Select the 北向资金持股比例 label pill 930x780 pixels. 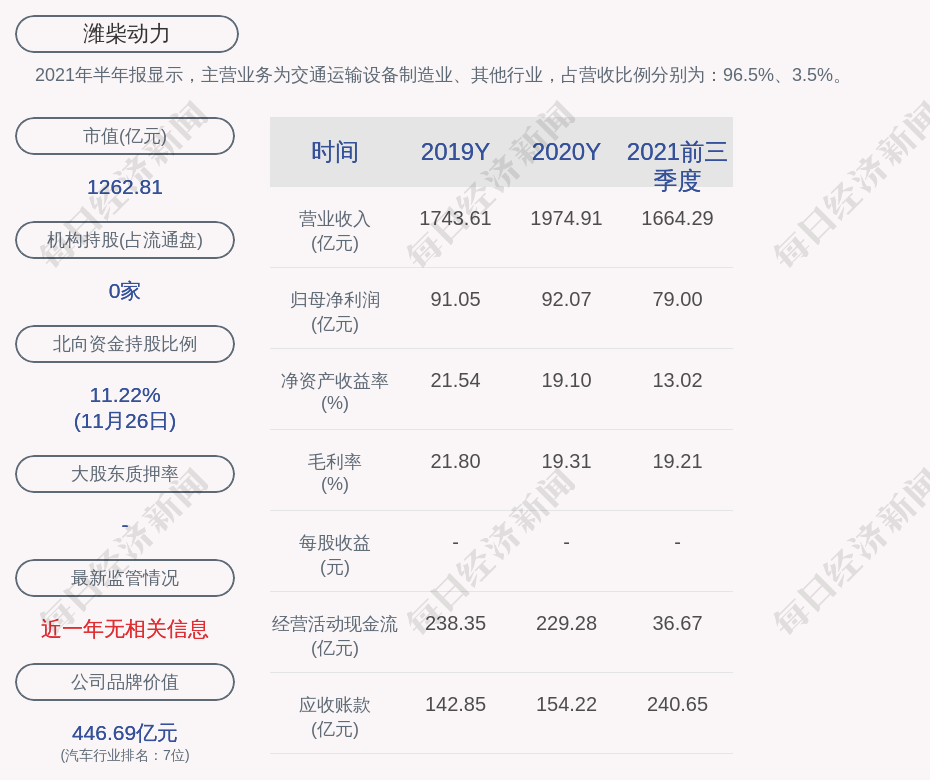pos(125,344)
